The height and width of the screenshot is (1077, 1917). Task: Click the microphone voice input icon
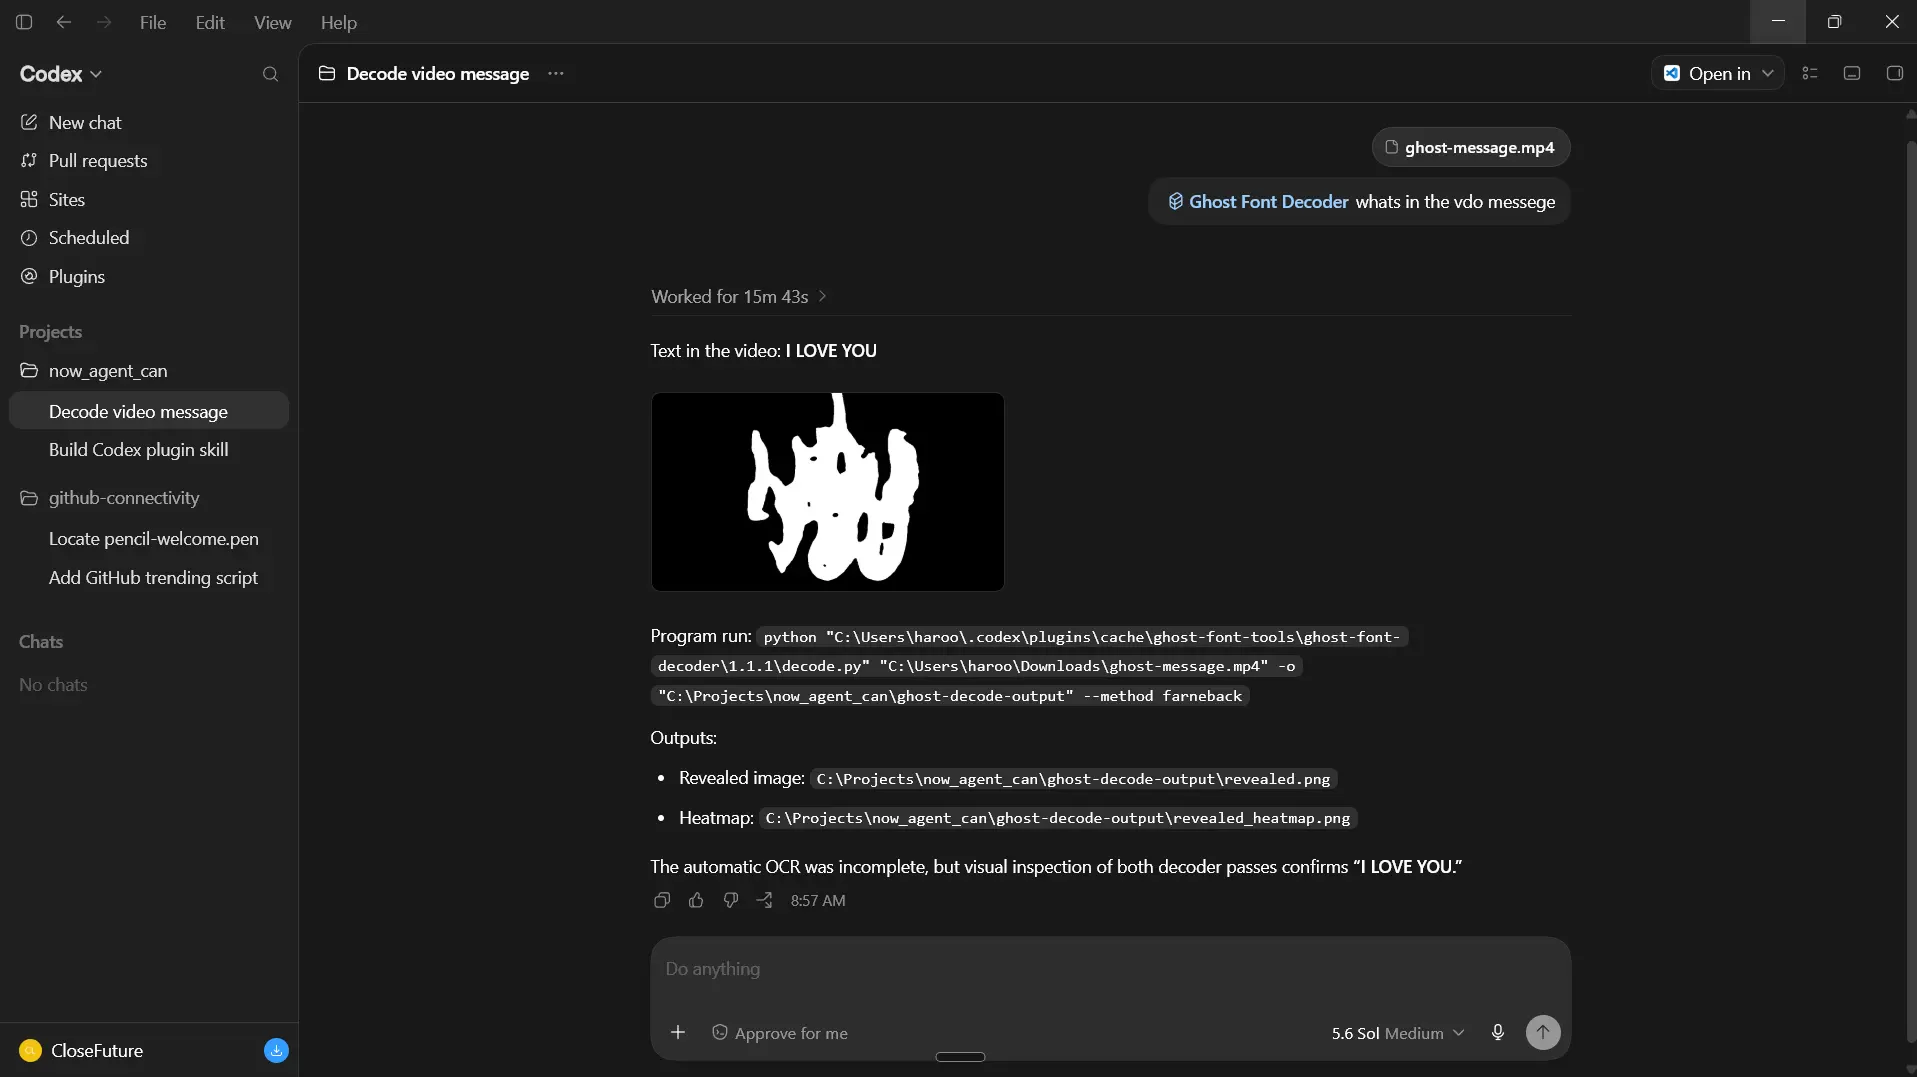tap(1497, 1032)
